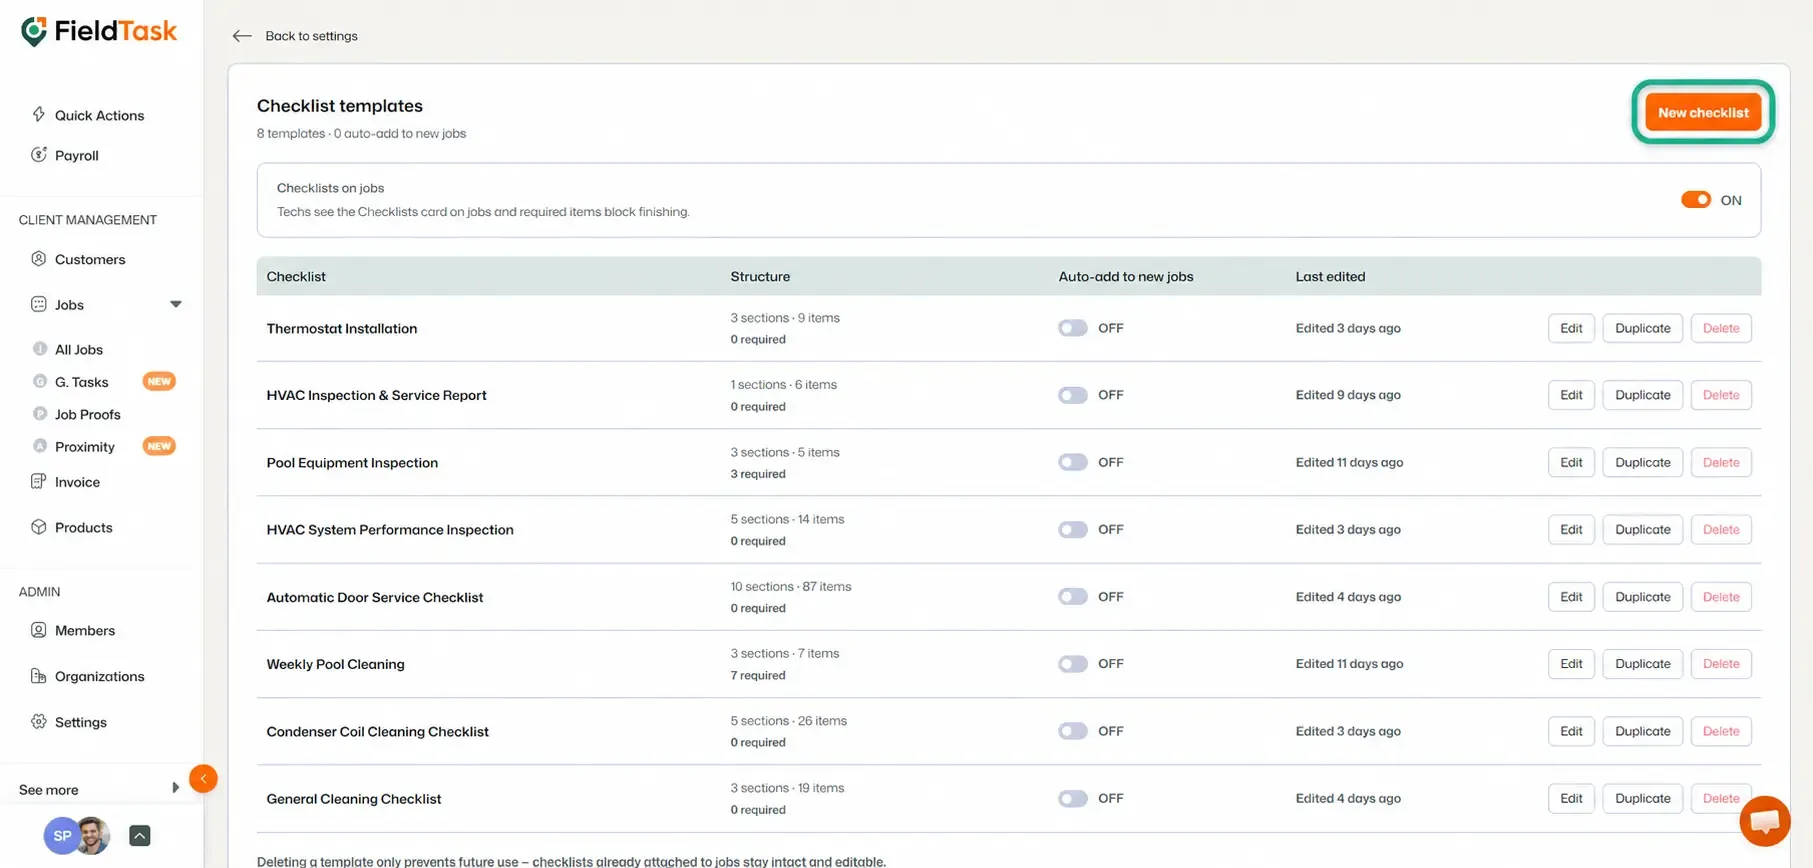
Task: Collapse the sidebar with orange arrow button
Action: pyautogui.click(x=203, y=778)
